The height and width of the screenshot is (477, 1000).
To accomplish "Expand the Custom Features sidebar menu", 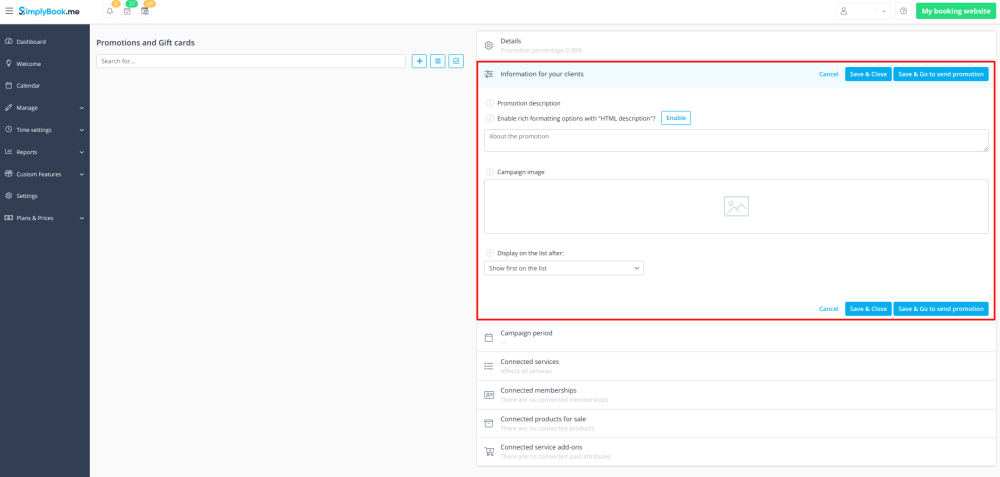I will click(45, 174).
